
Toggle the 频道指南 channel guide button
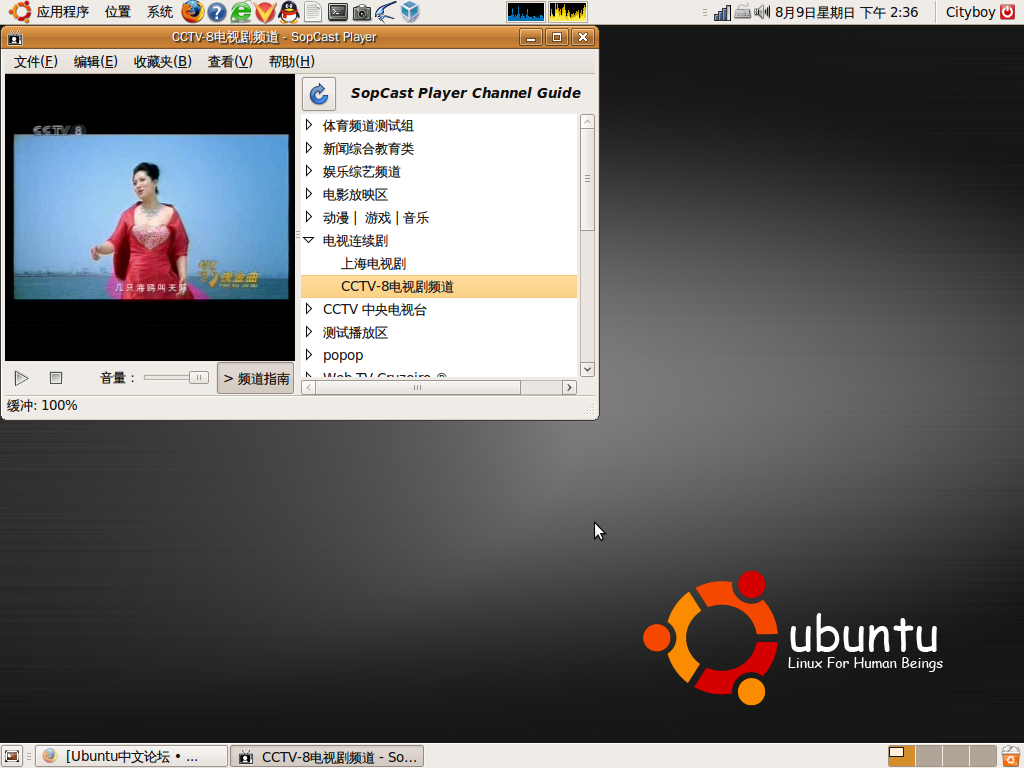pyautogui.click(x=256, y=378)
